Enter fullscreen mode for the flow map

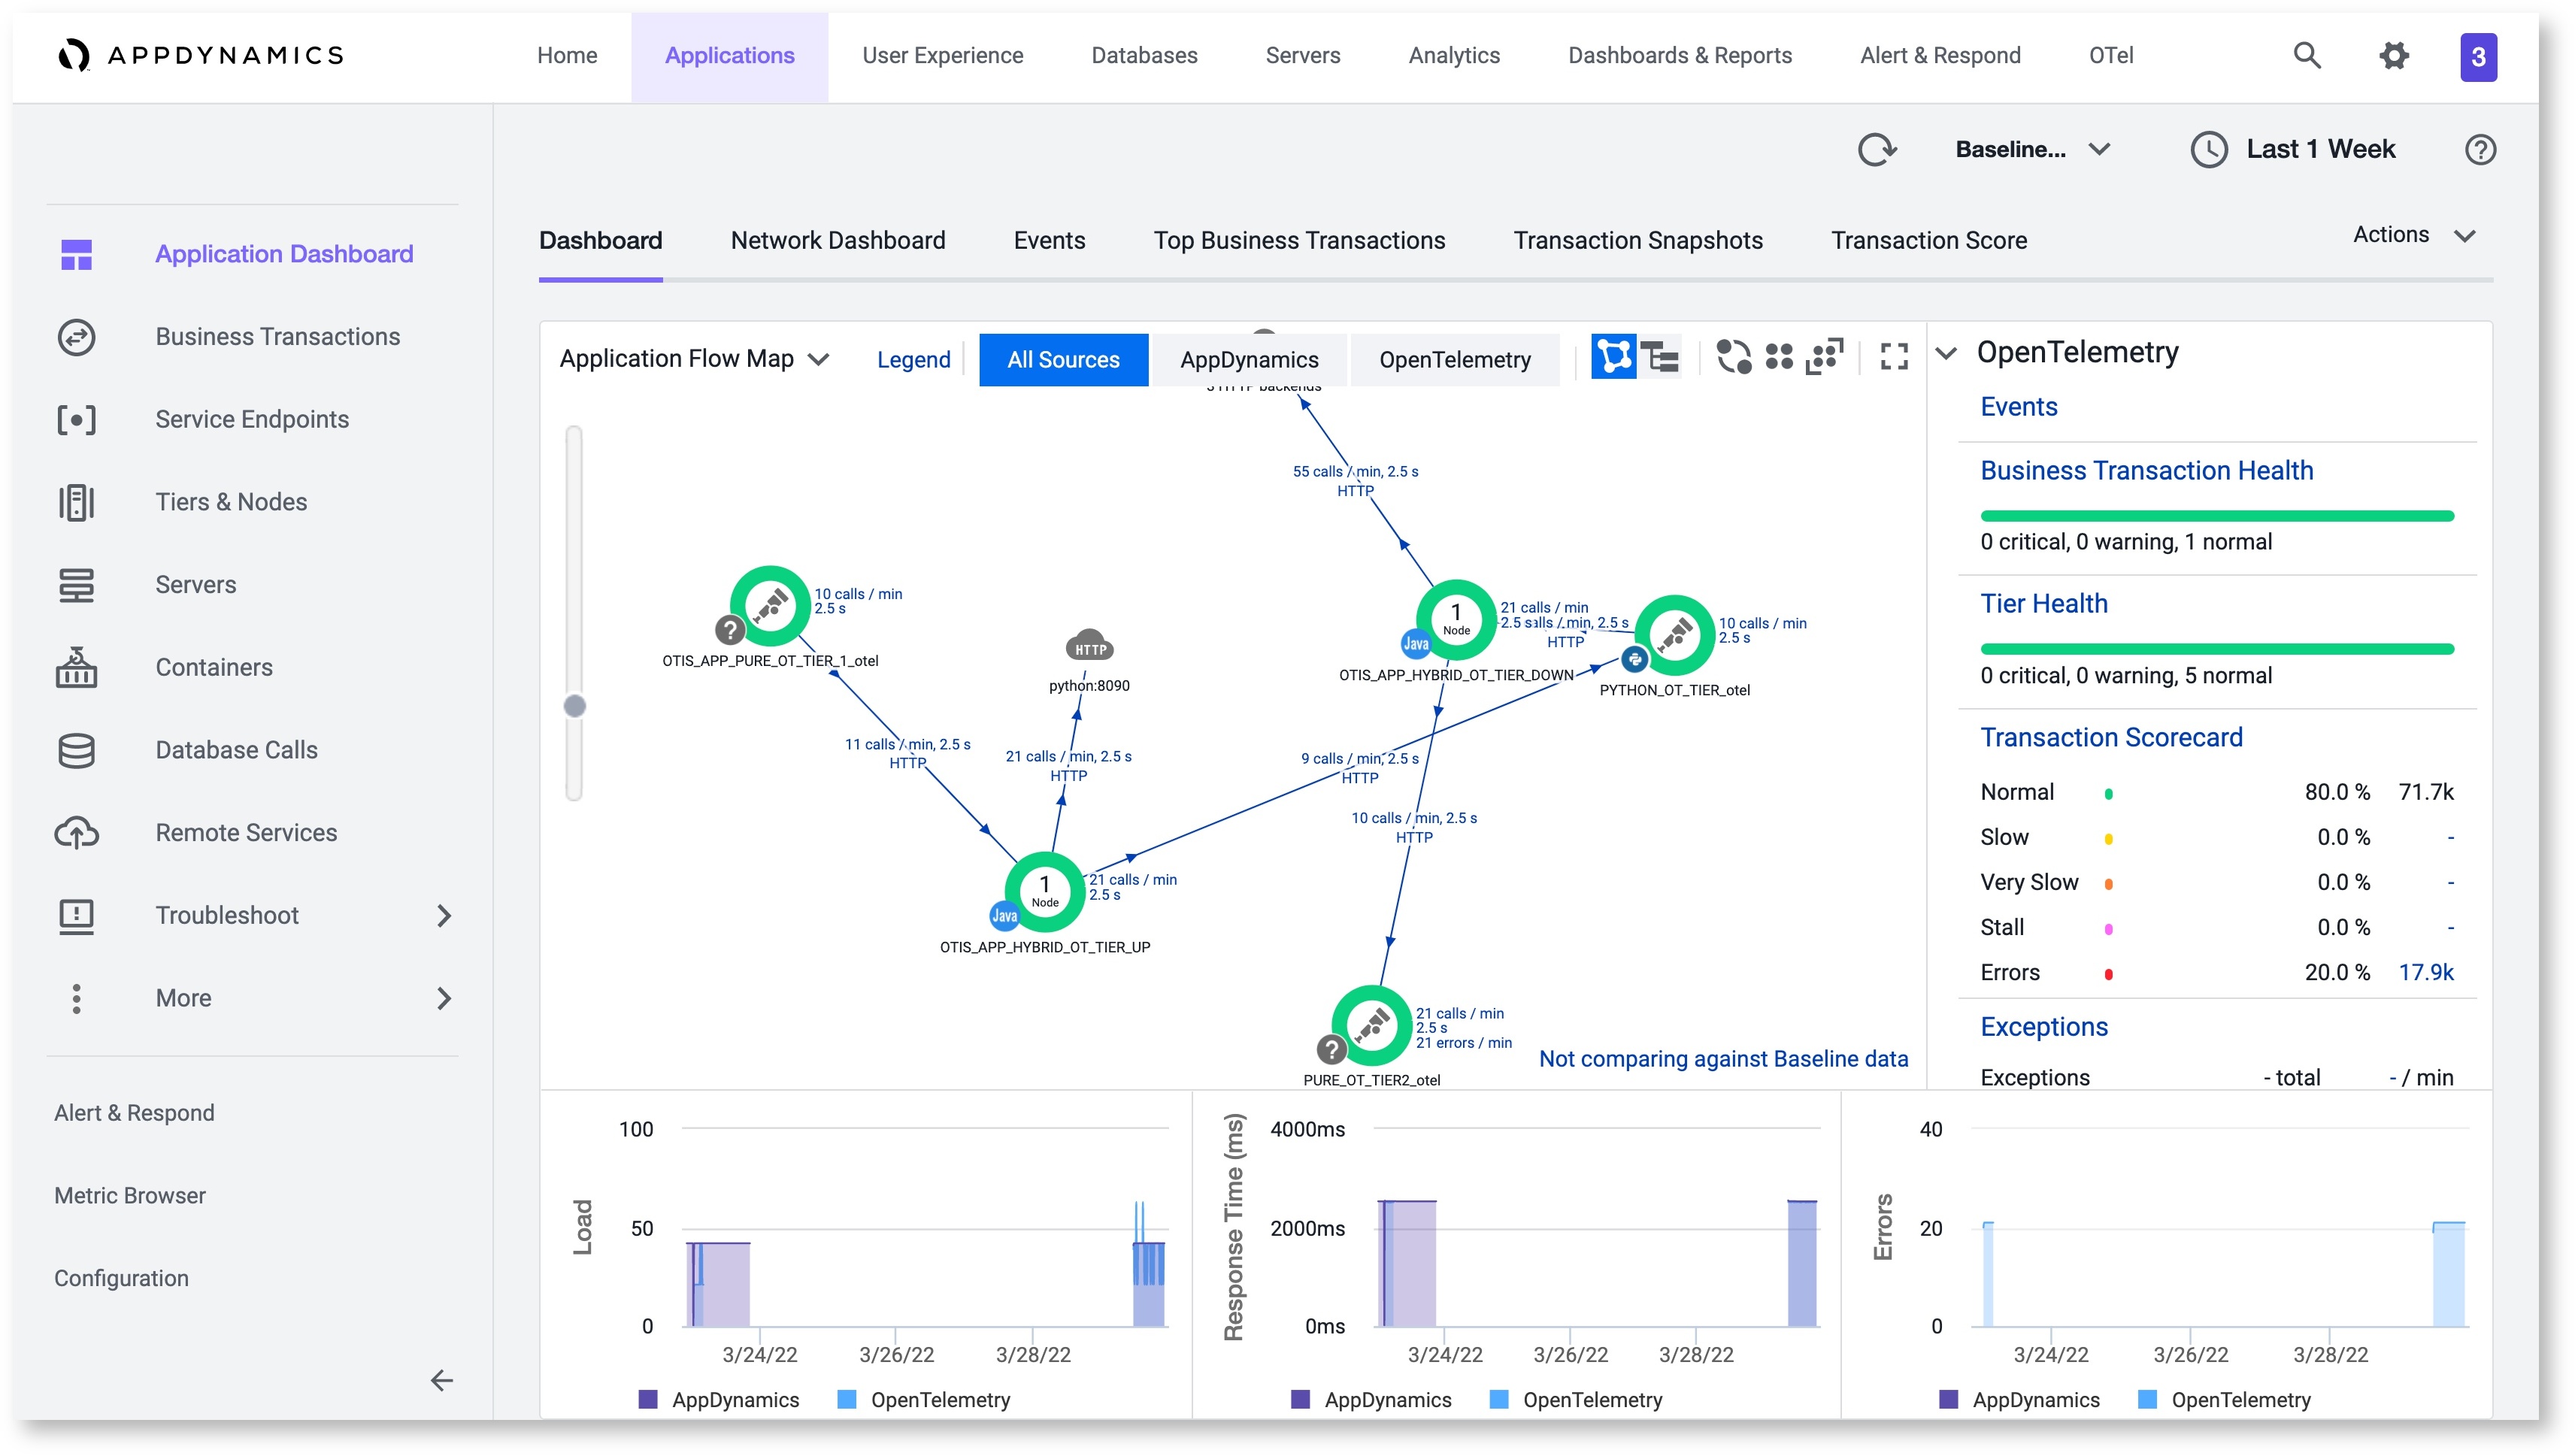[x=1893, y=357]
